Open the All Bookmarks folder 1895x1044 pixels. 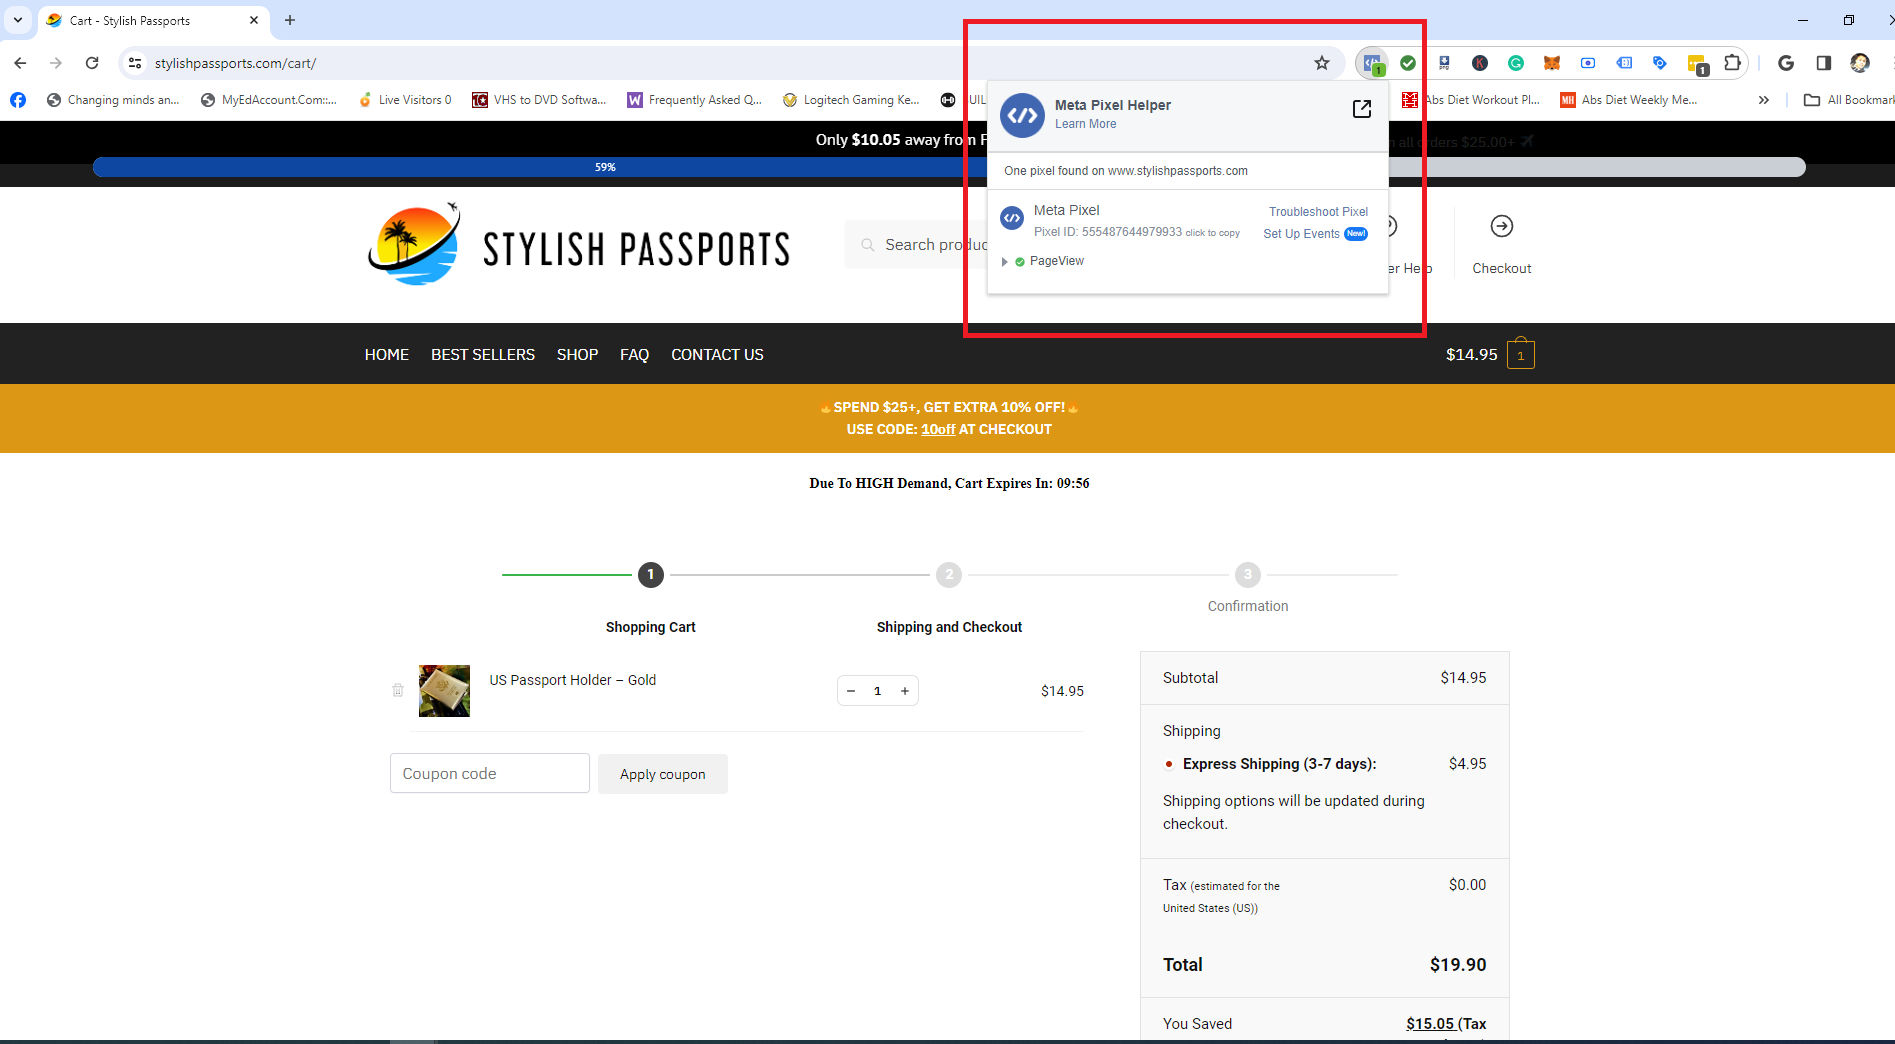coord(1848,100)
